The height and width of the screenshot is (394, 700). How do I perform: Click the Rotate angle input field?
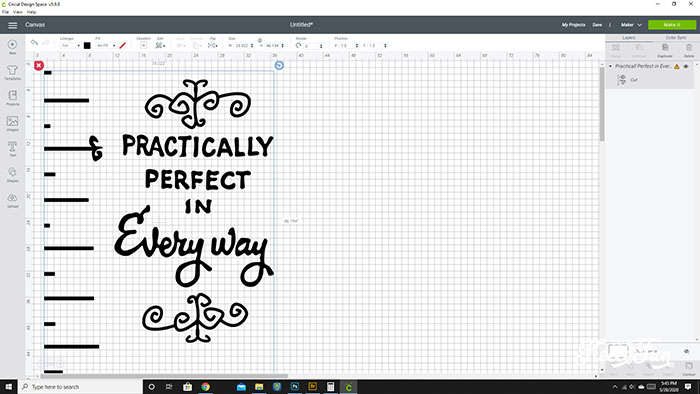coord(313,46)
